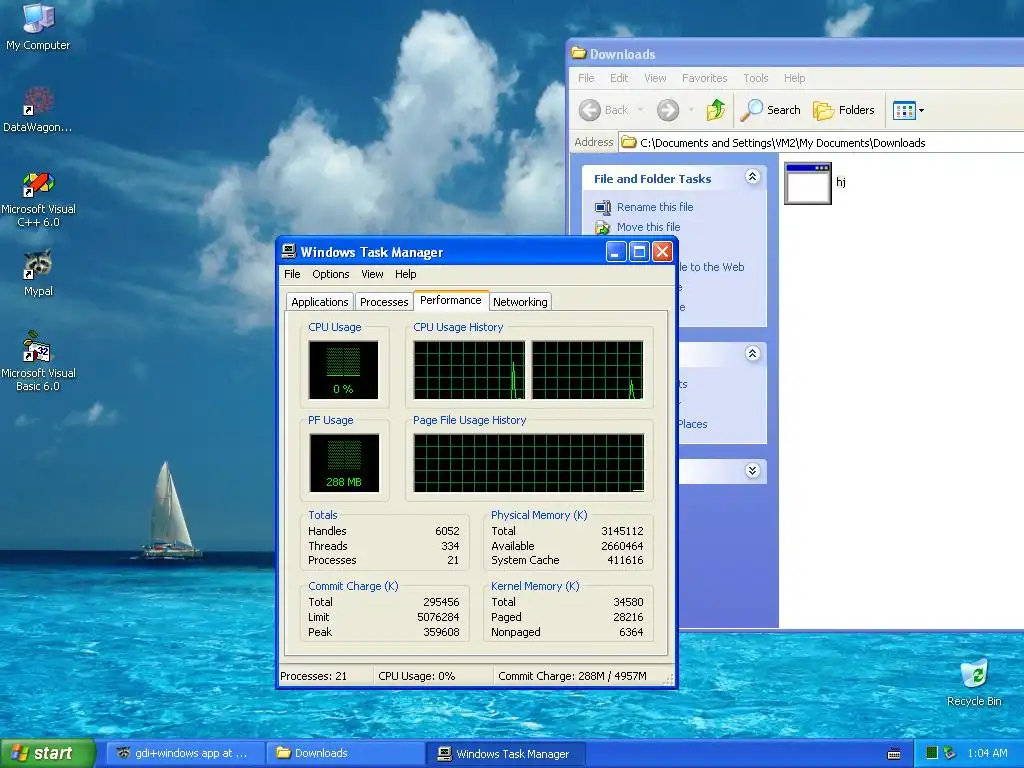
Task: Click the taskbar clock 1:04 AM
Action: (987, 753)
